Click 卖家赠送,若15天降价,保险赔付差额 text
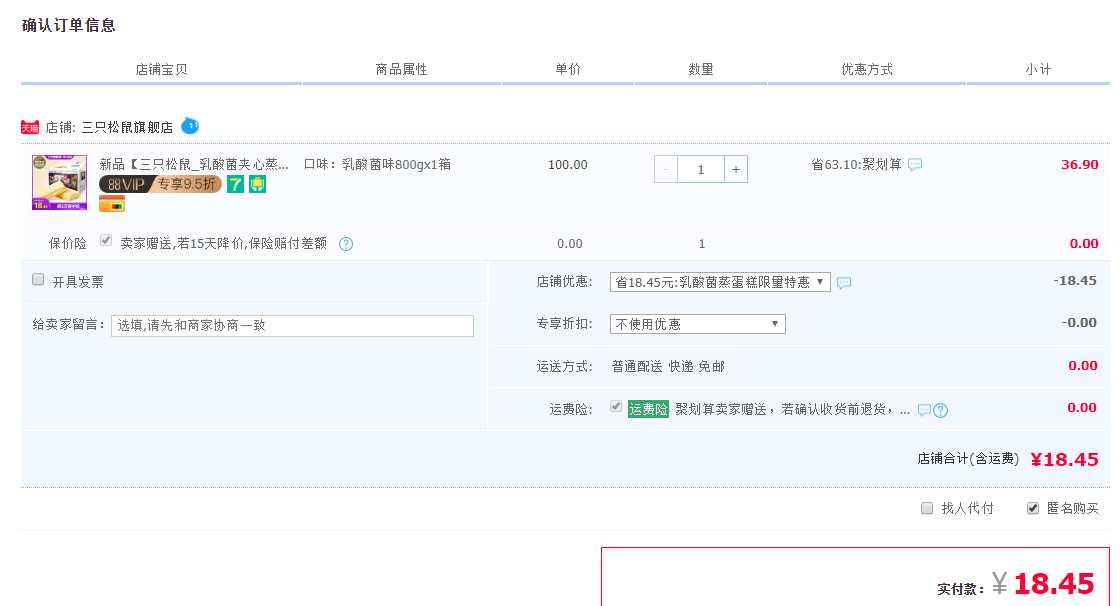This screenshot has height=606, width=1120. (224, 244)
